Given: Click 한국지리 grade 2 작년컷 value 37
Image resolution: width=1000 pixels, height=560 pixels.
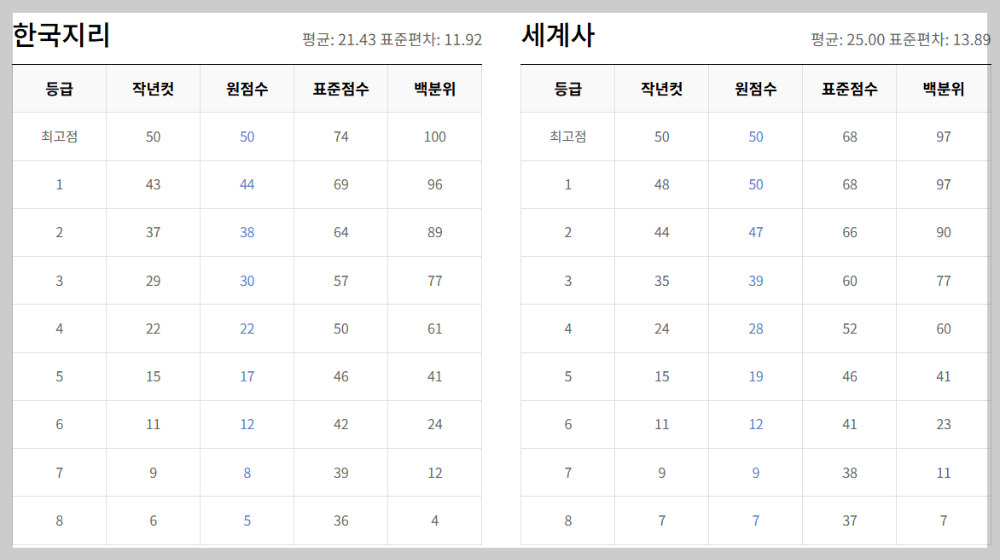Looking at the screenshot, I should point(153,232).
